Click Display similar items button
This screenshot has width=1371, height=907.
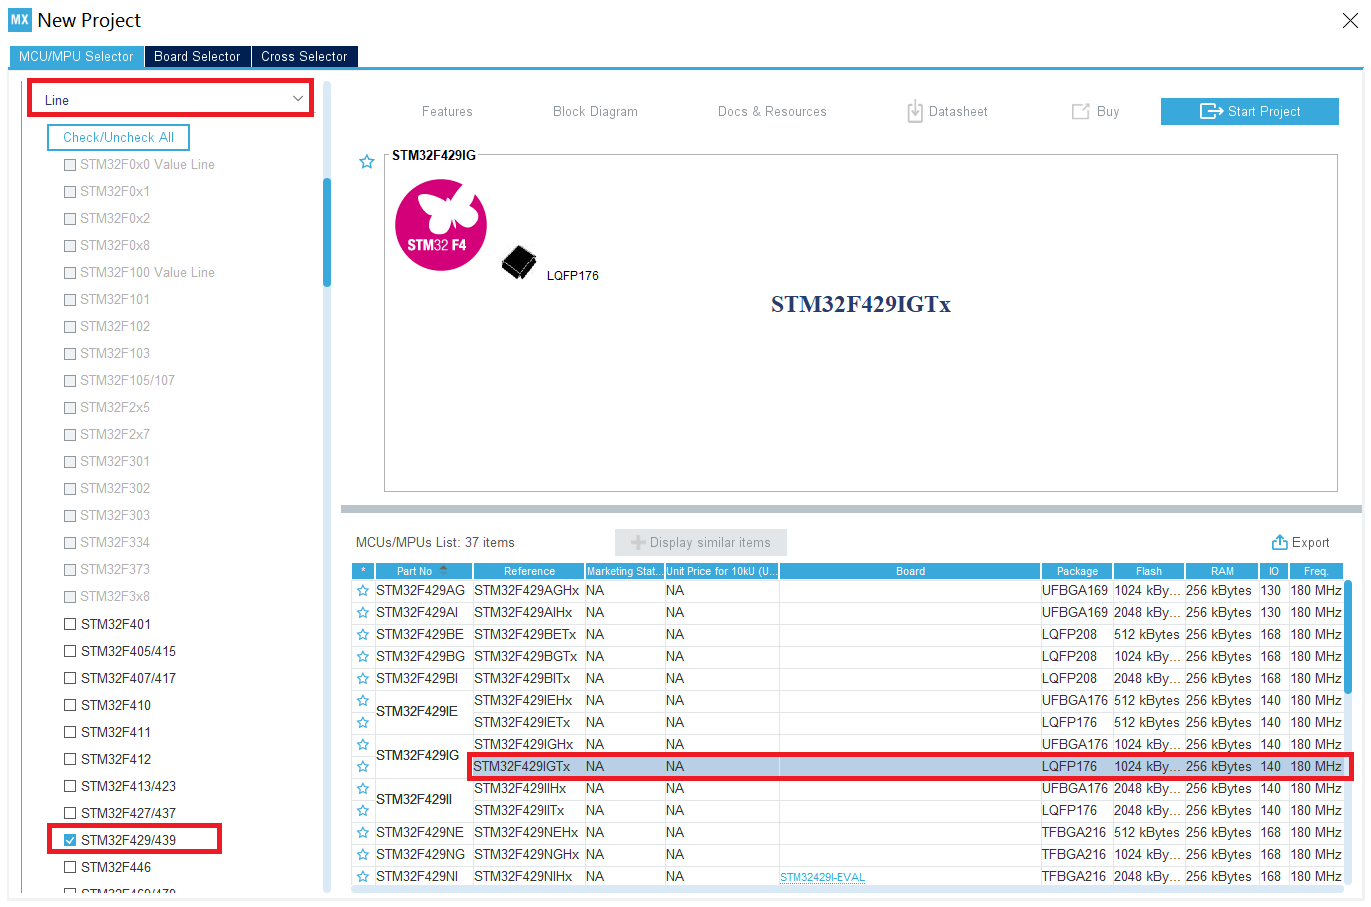click(x=700, y=542)
